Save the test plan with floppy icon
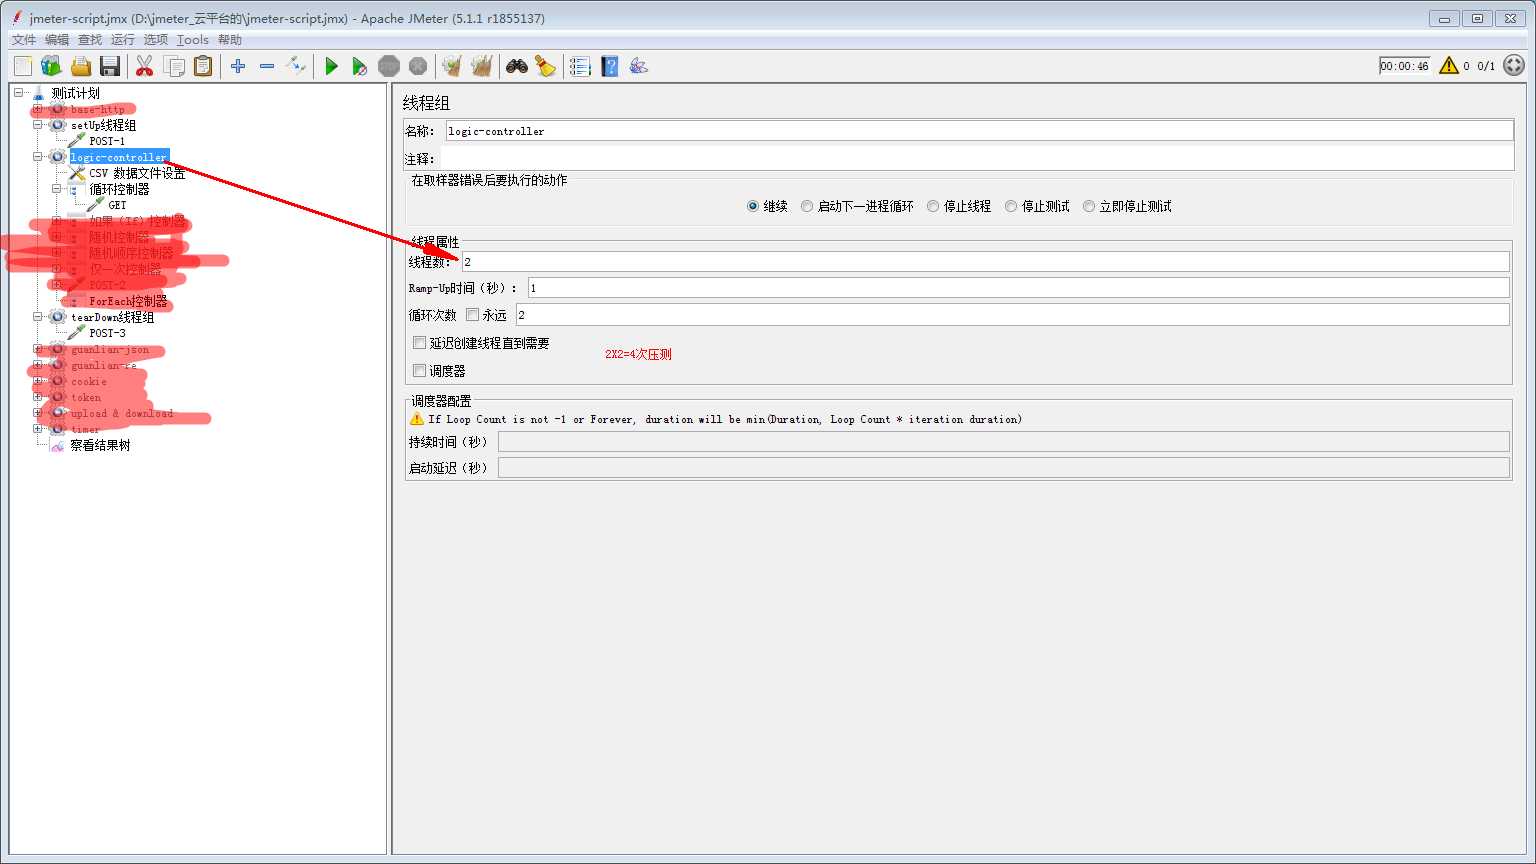1536x864 pixels. click(x=110, y=66)
